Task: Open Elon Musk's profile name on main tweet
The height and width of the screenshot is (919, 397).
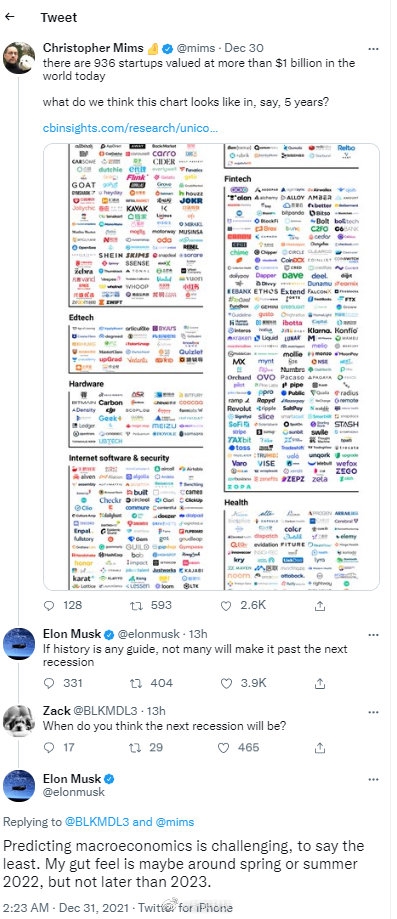Action: coord(72,778)
